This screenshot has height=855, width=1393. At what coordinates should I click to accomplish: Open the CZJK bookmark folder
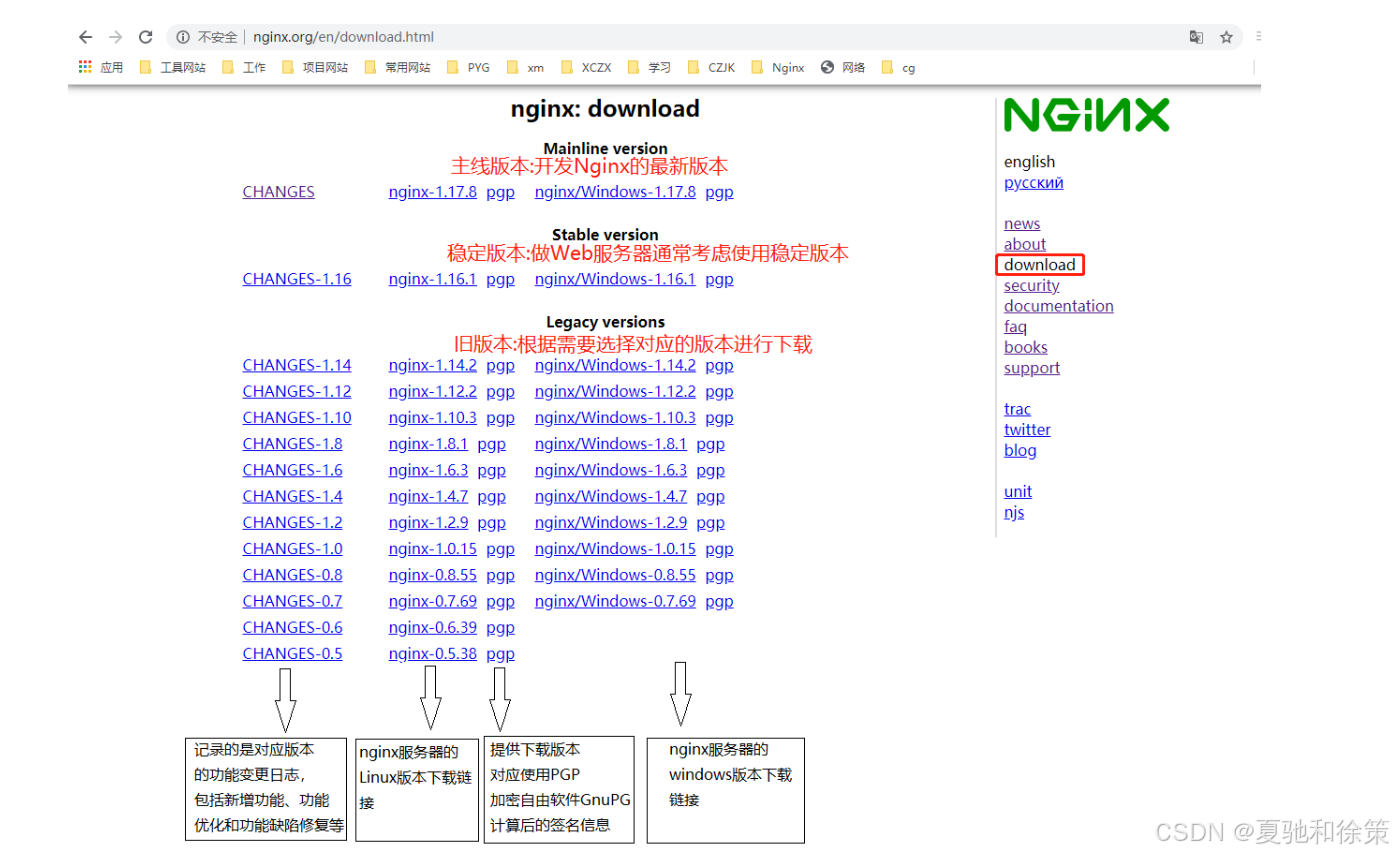[711, 68]
